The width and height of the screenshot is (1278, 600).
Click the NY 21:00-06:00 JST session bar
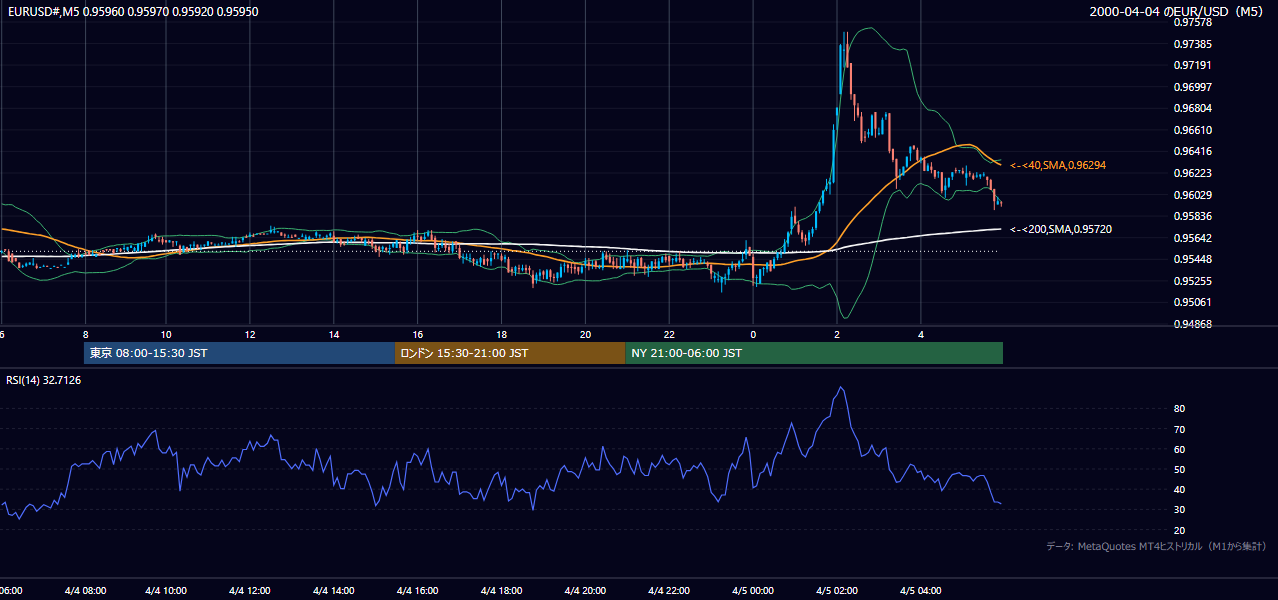(x=814, y=353)
